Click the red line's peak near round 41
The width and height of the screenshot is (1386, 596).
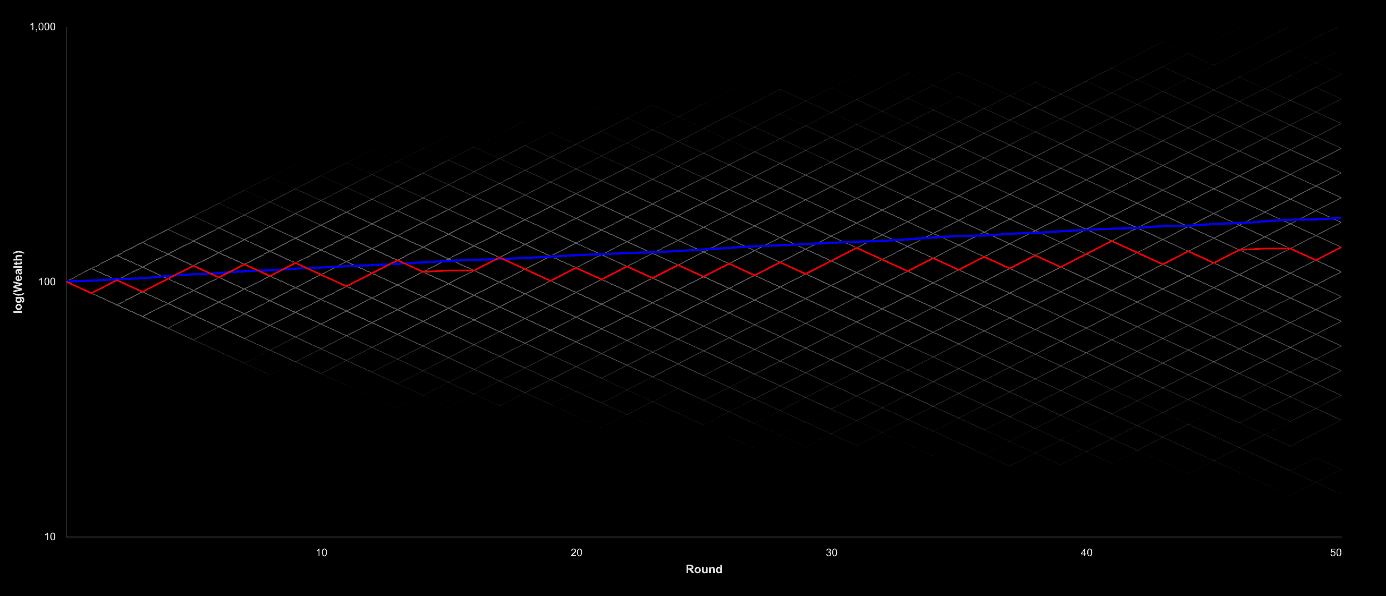[1111, 240]
